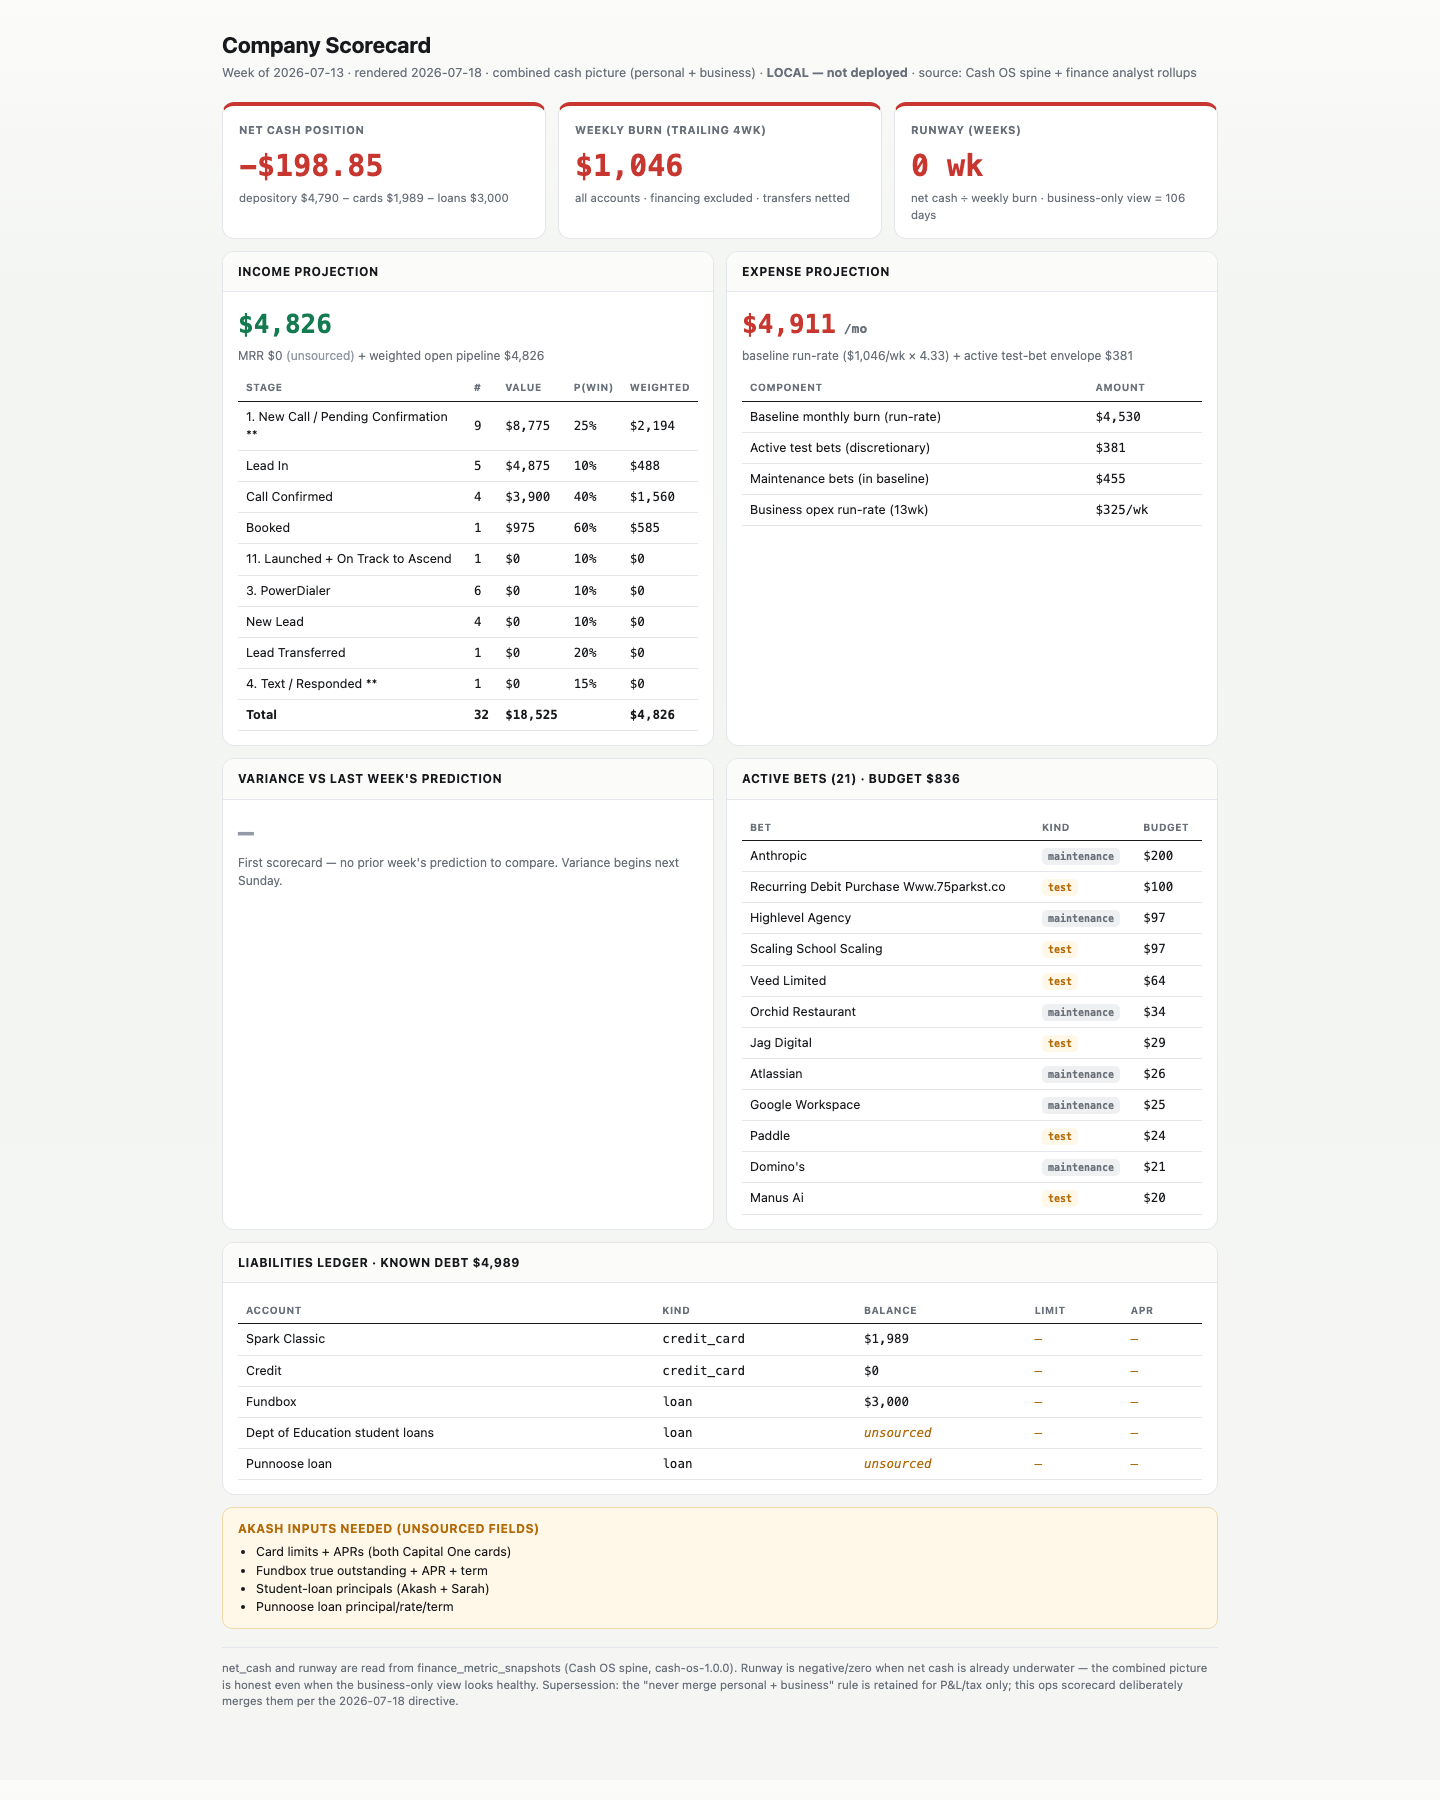Click the $4,530 baseline amount

click(1118, 417)
